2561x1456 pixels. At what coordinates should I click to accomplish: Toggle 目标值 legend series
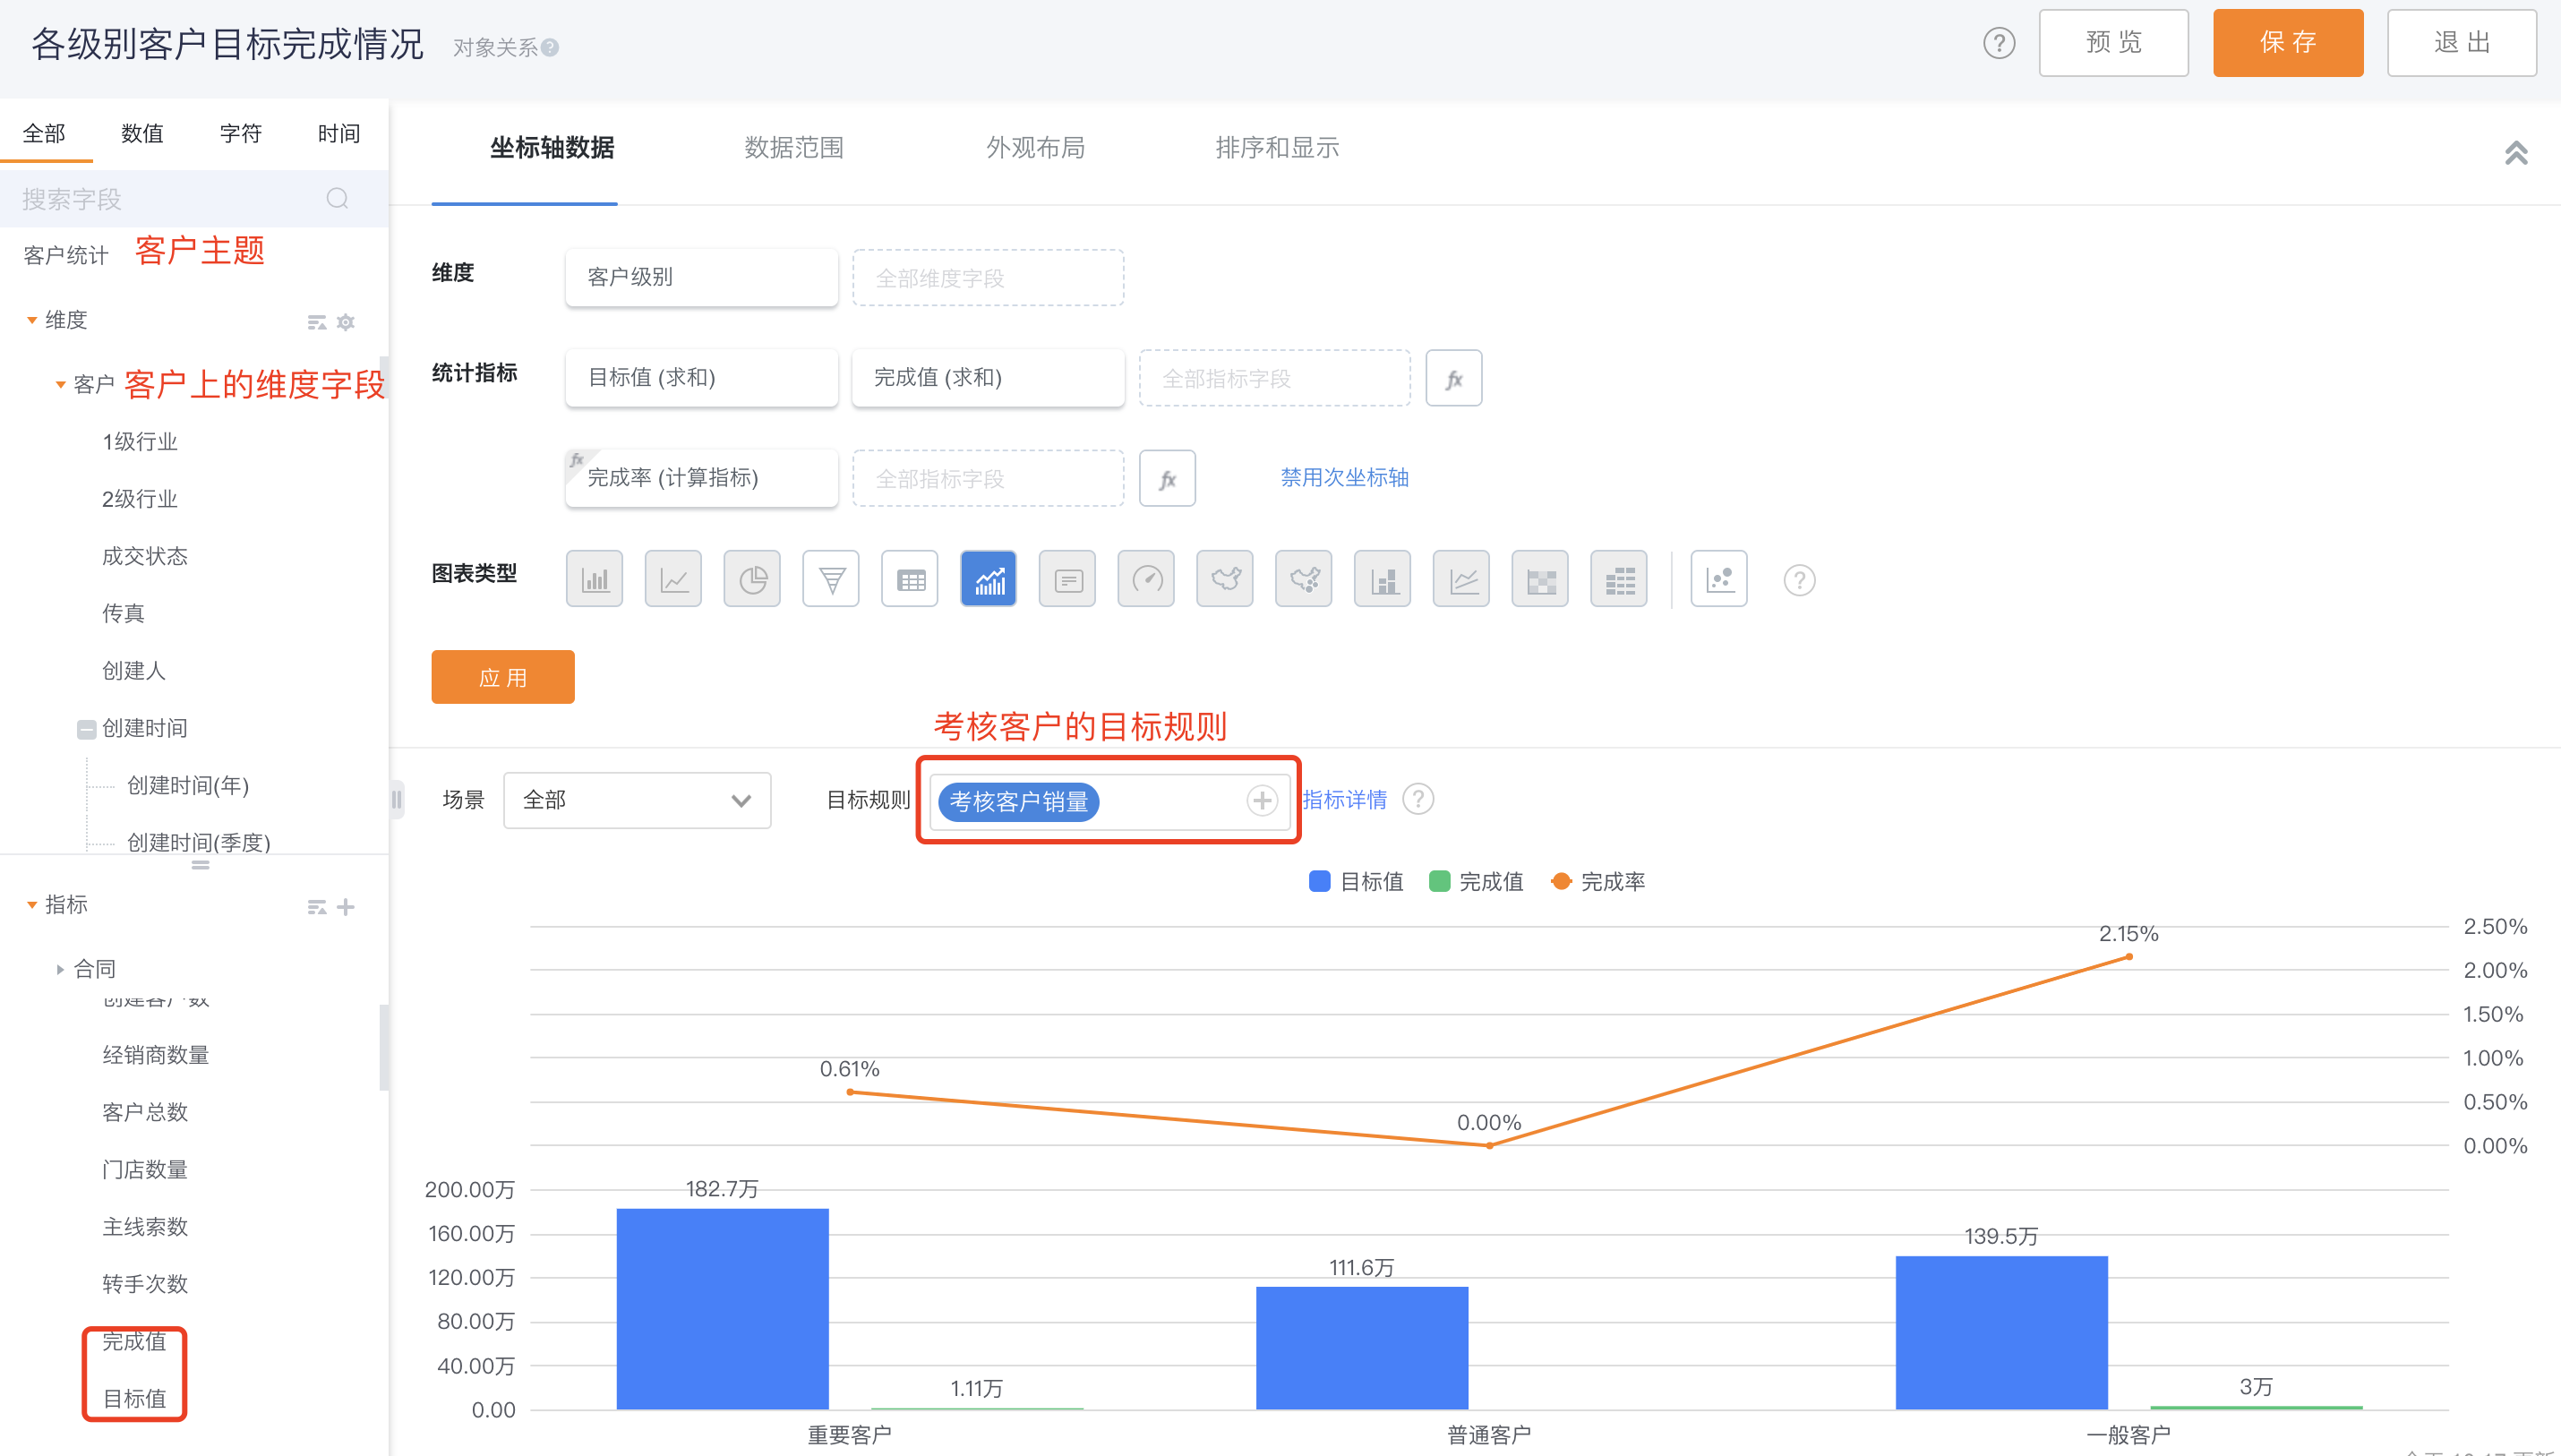(x=1356, y=881)
